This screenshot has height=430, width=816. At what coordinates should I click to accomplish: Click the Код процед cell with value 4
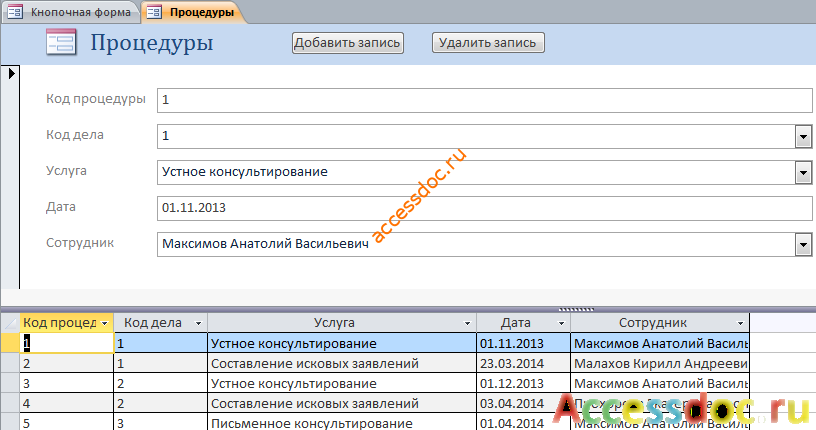[x=67, y=403]
